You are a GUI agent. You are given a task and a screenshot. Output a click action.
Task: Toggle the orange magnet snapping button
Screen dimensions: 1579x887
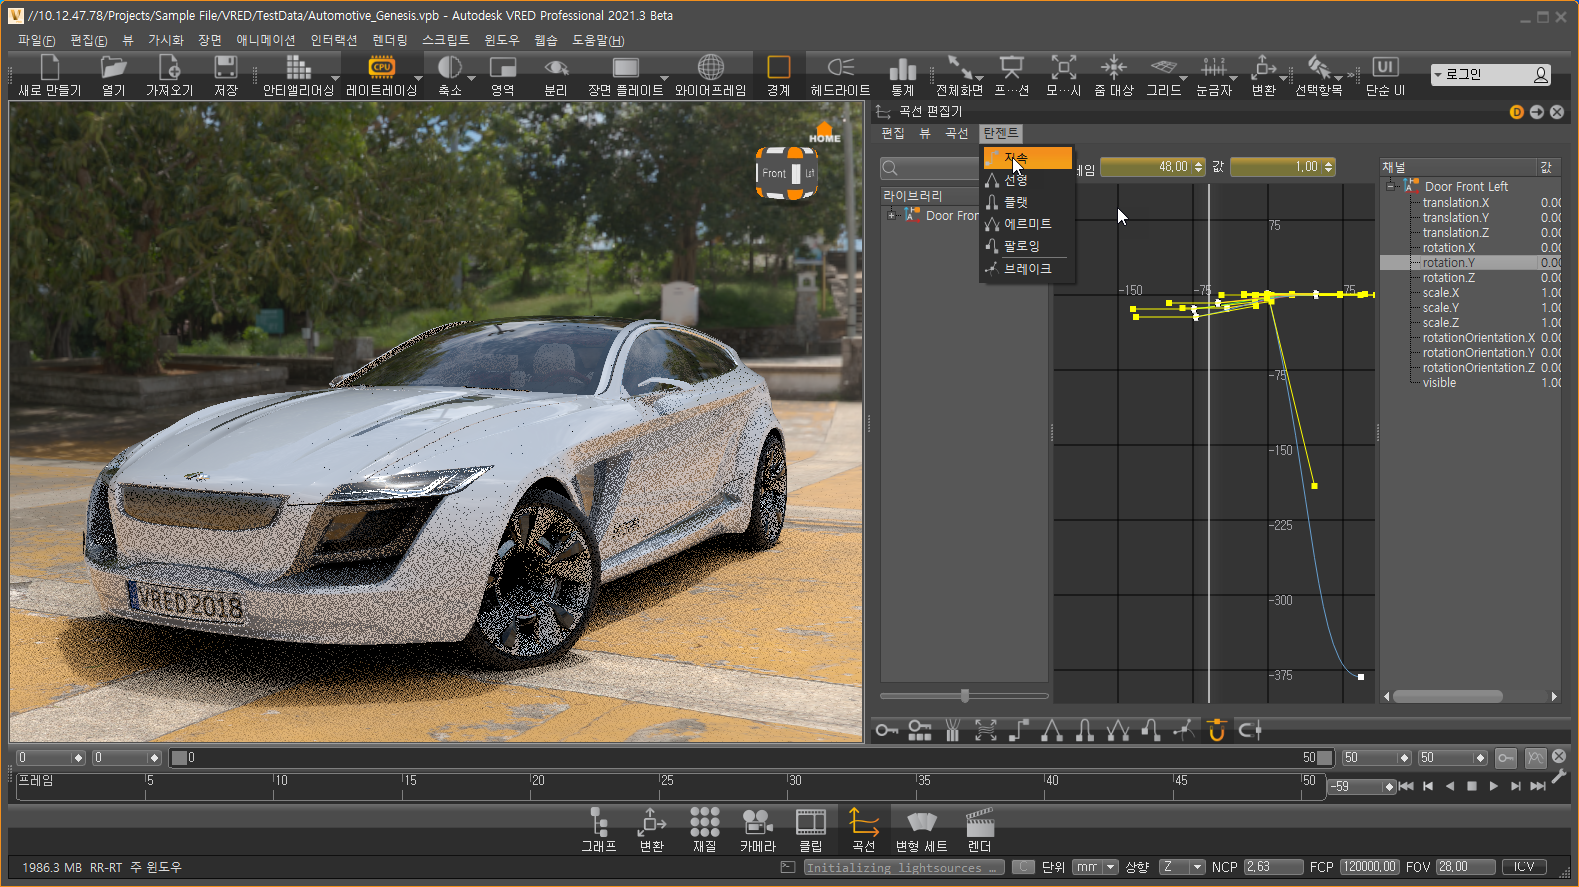[1216, 731]
